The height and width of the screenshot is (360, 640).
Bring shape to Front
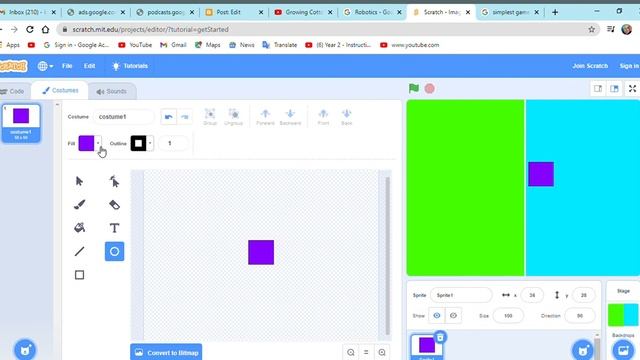[323, 117]
